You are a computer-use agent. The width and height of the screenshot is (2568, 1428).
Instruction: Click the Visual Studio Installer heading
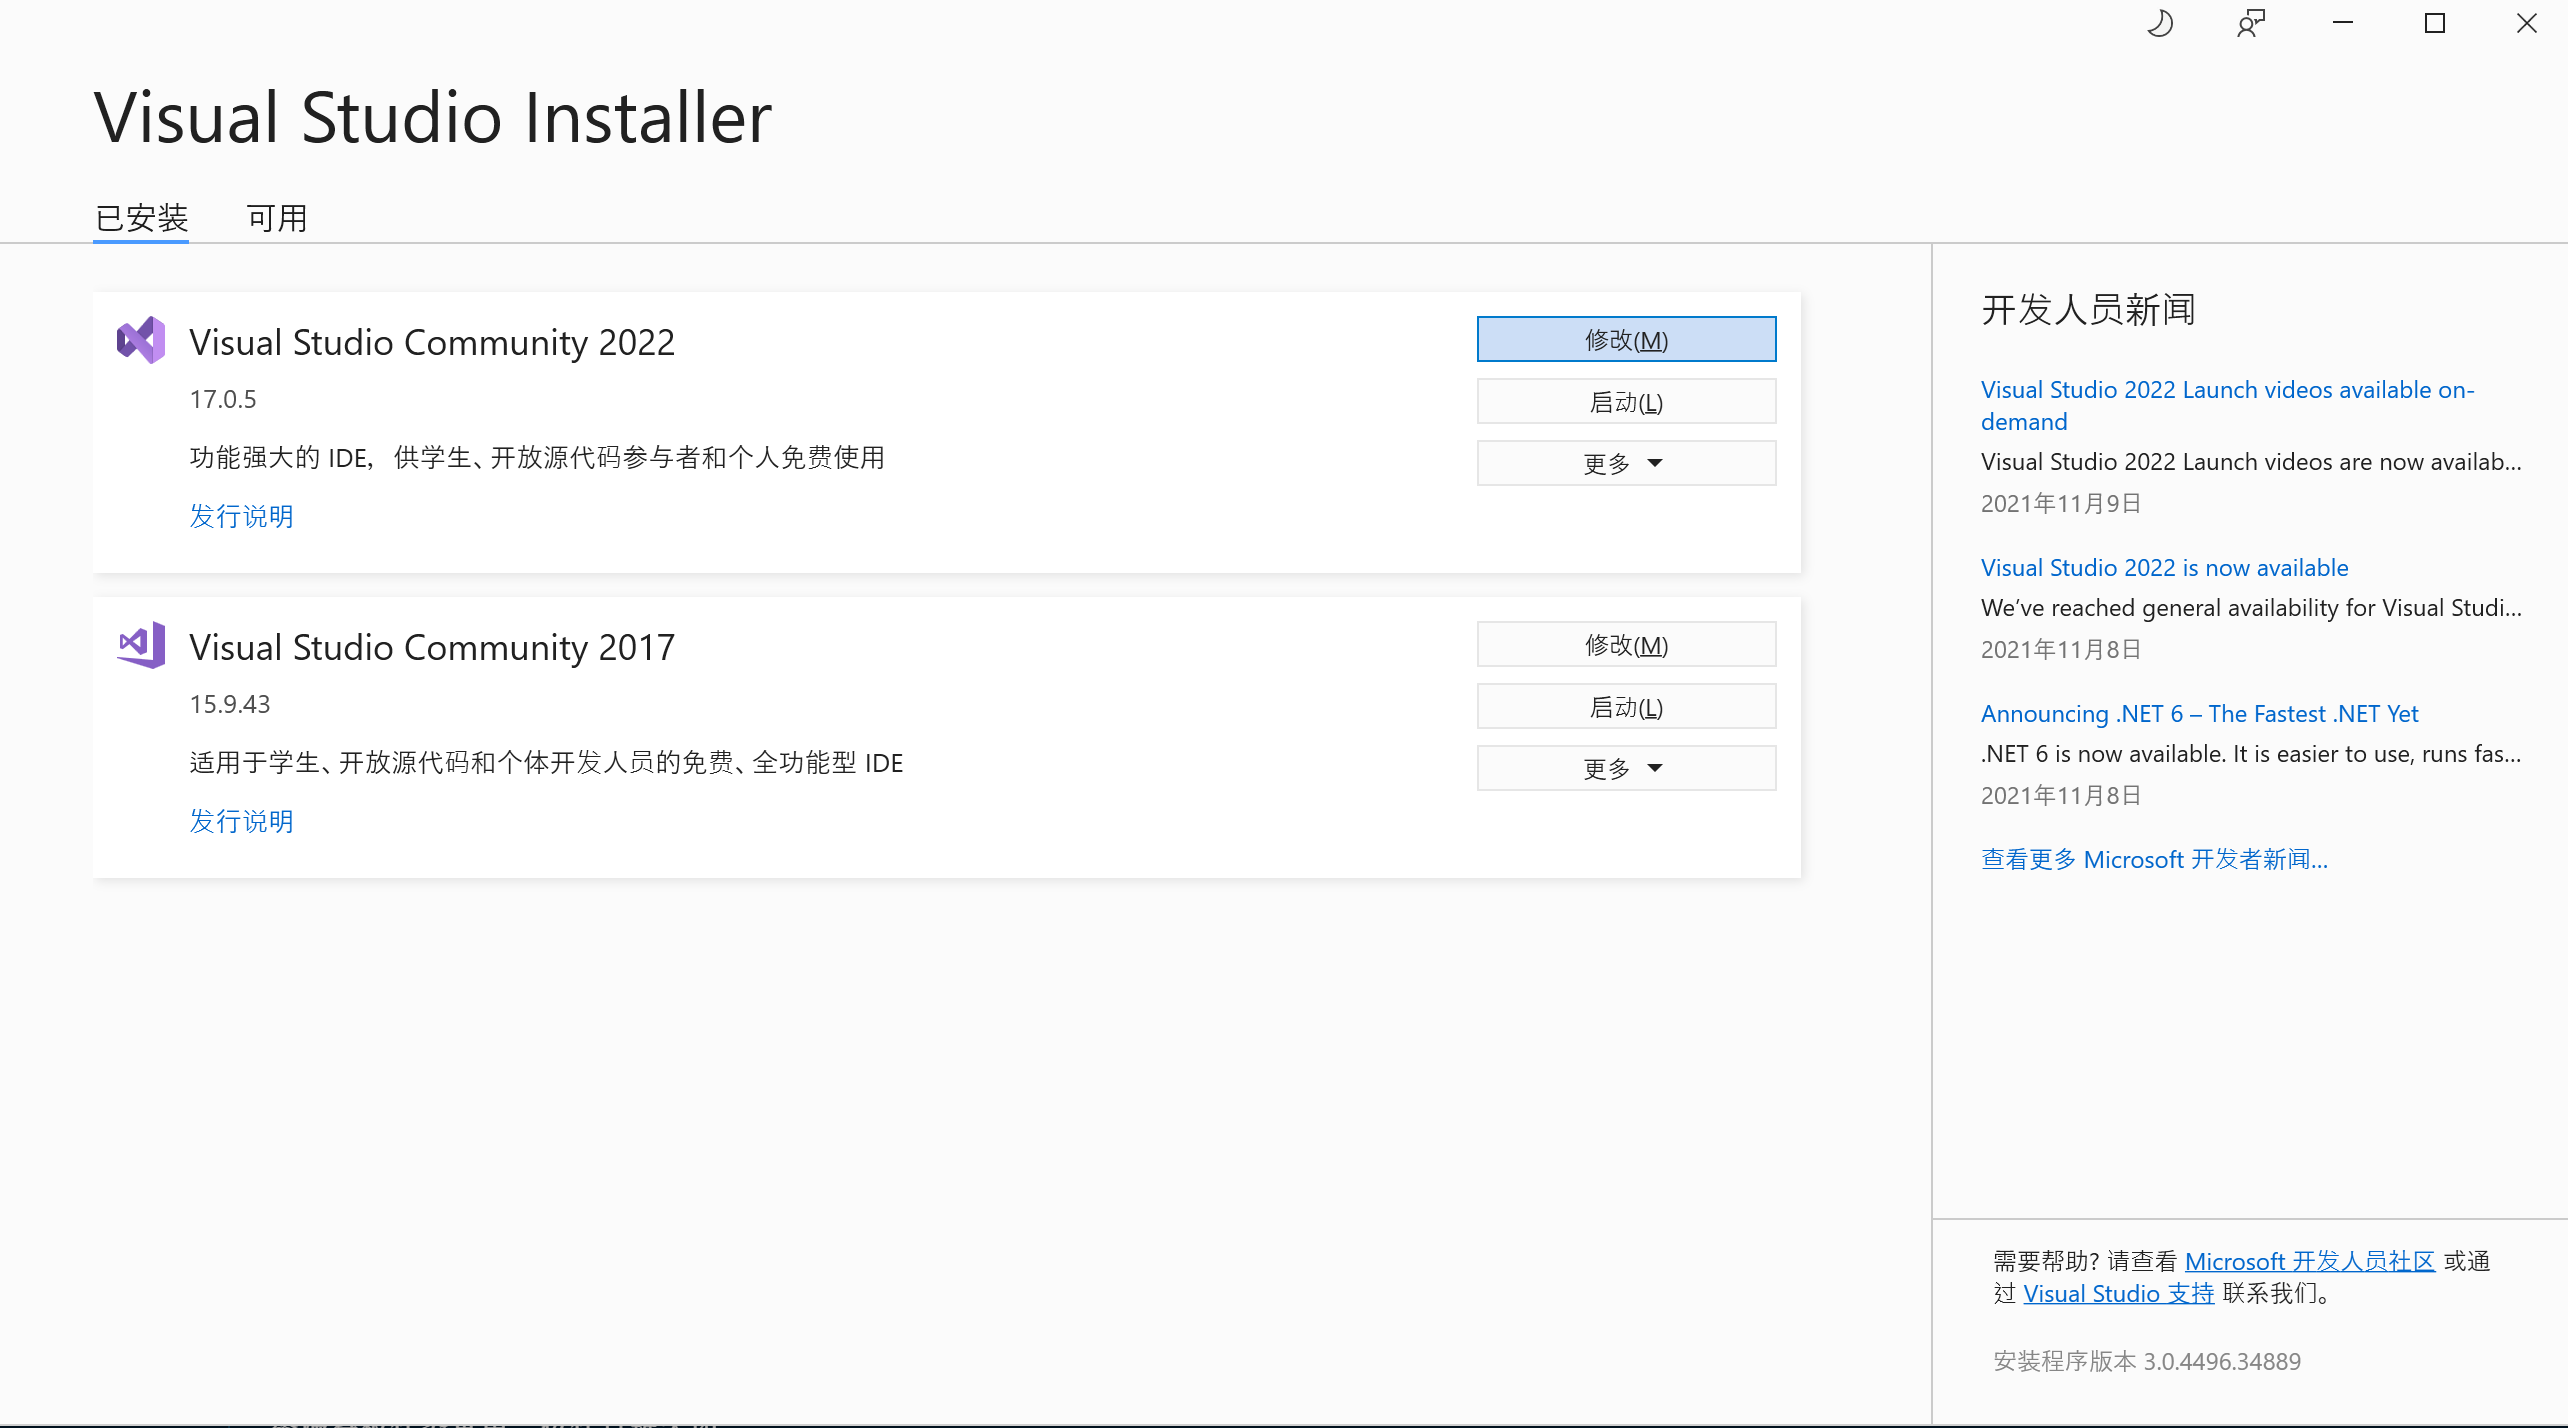433,117
